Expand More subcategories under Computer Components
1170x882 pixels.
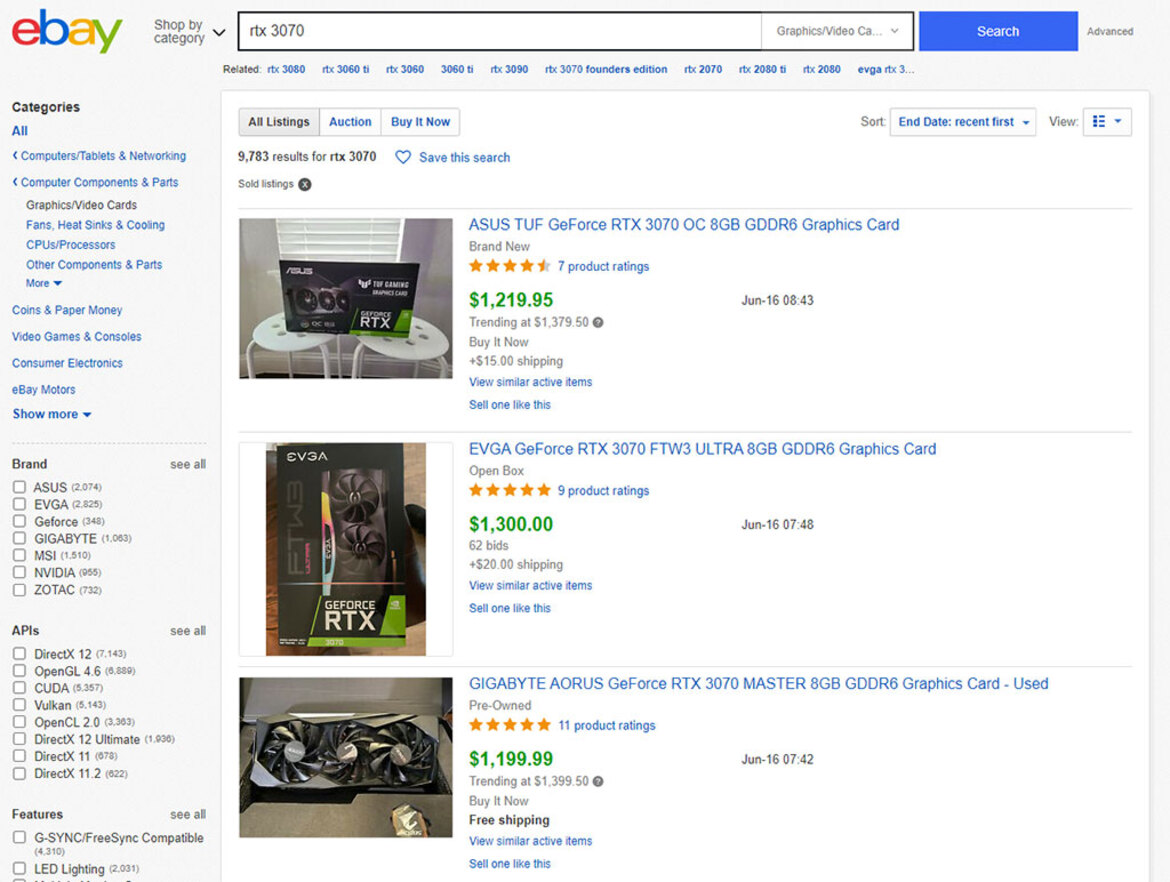click(44, 284)
